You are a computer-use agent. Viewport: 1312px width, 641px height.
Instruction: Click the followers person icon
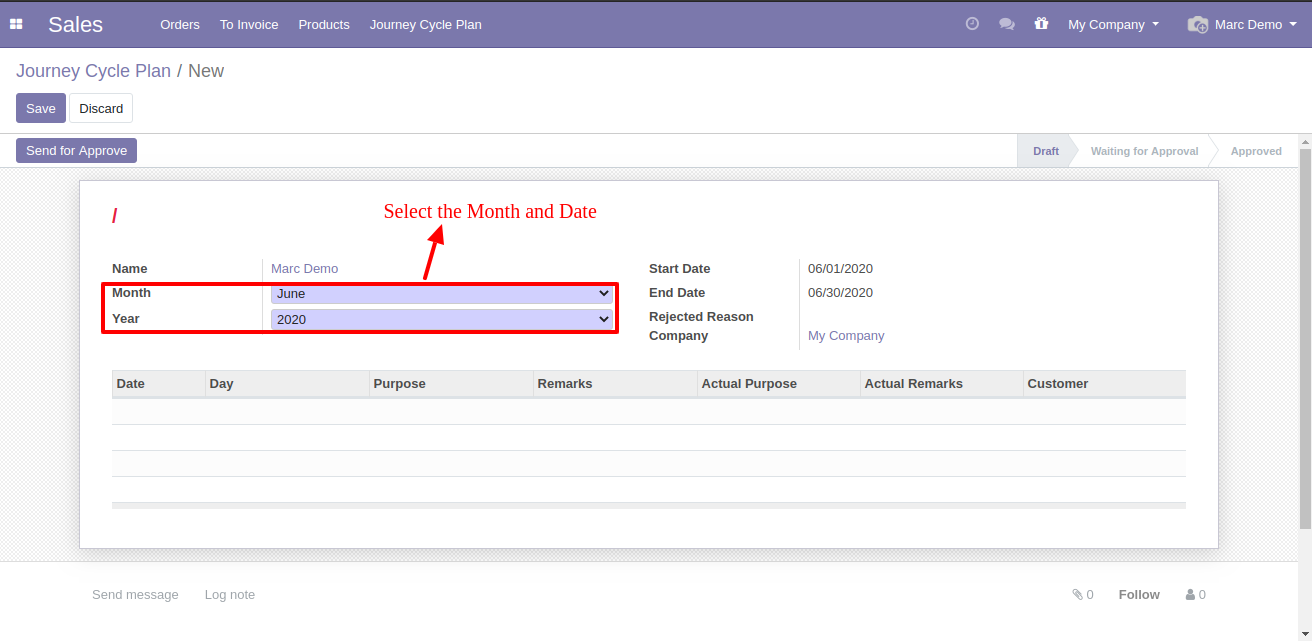click(x=1190, y=595)
